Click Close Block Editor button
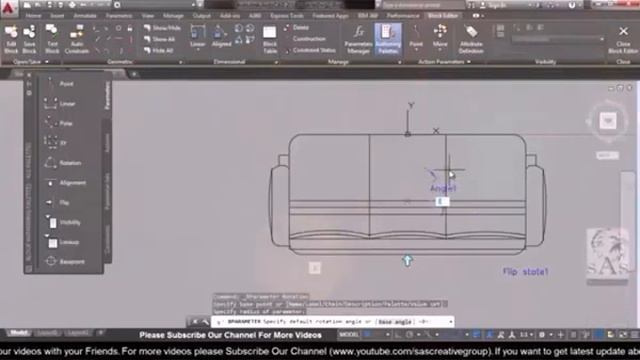This screenshot has height=360, width=640. 623,39
